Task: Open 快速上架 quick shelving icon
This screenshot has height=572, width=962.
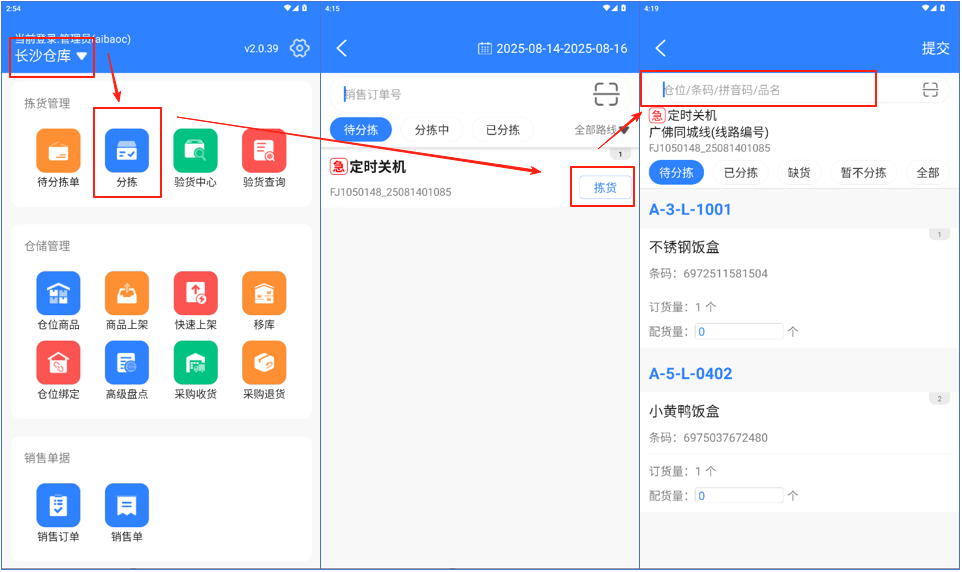Action: click(x=195, y=293)
